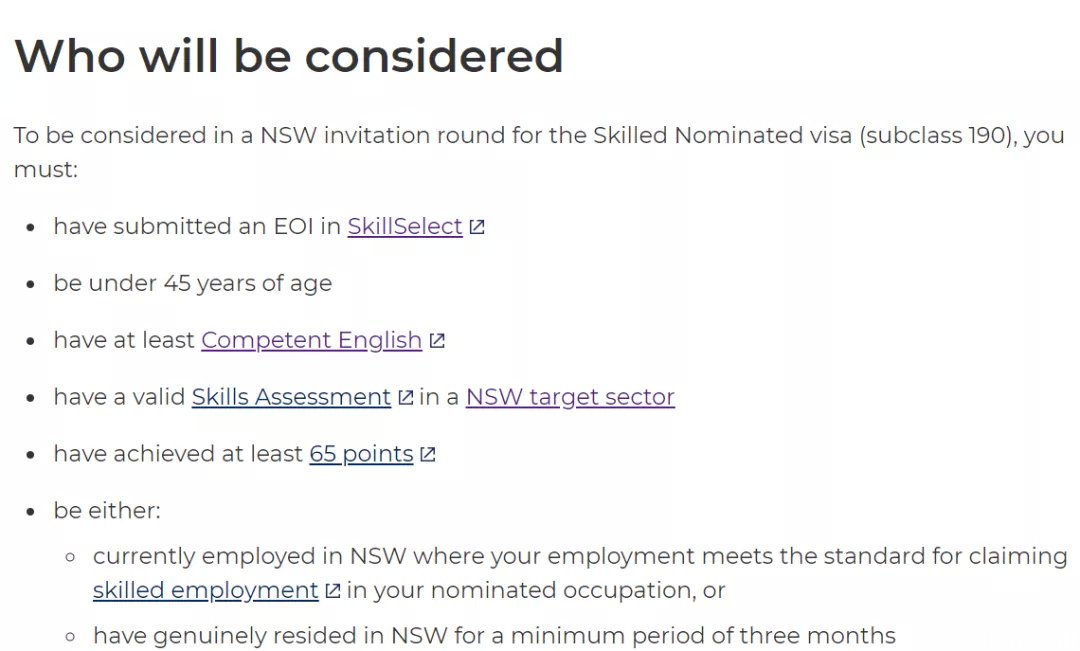Visit the NSW target sector link
This screenshot has height=651, width=1080.
point(570,397)
